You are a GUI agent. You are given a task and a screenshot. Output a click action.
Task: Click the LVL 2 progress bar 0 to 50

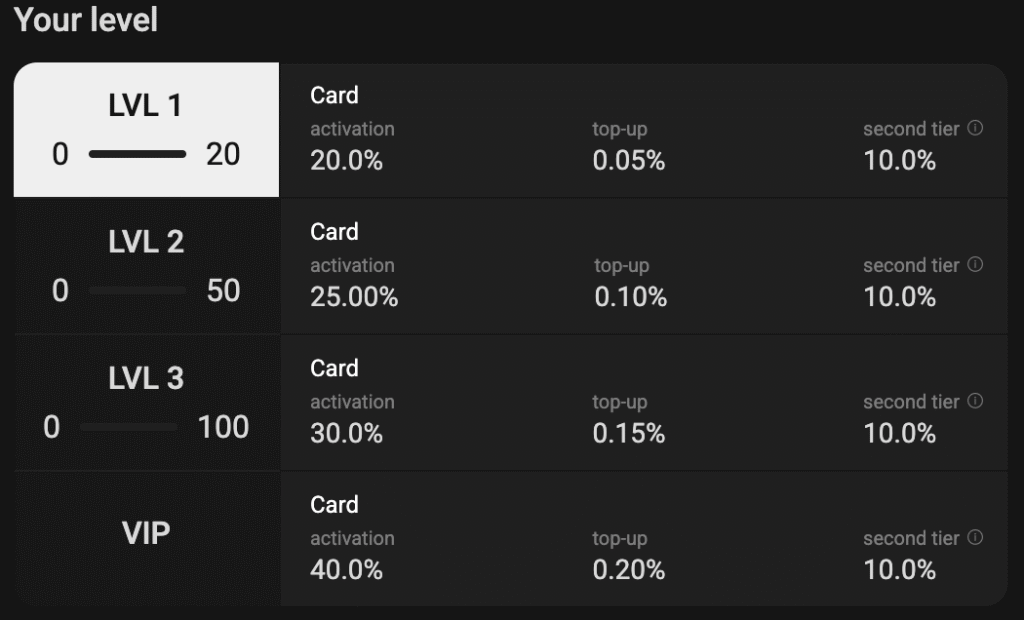(137, 291)
